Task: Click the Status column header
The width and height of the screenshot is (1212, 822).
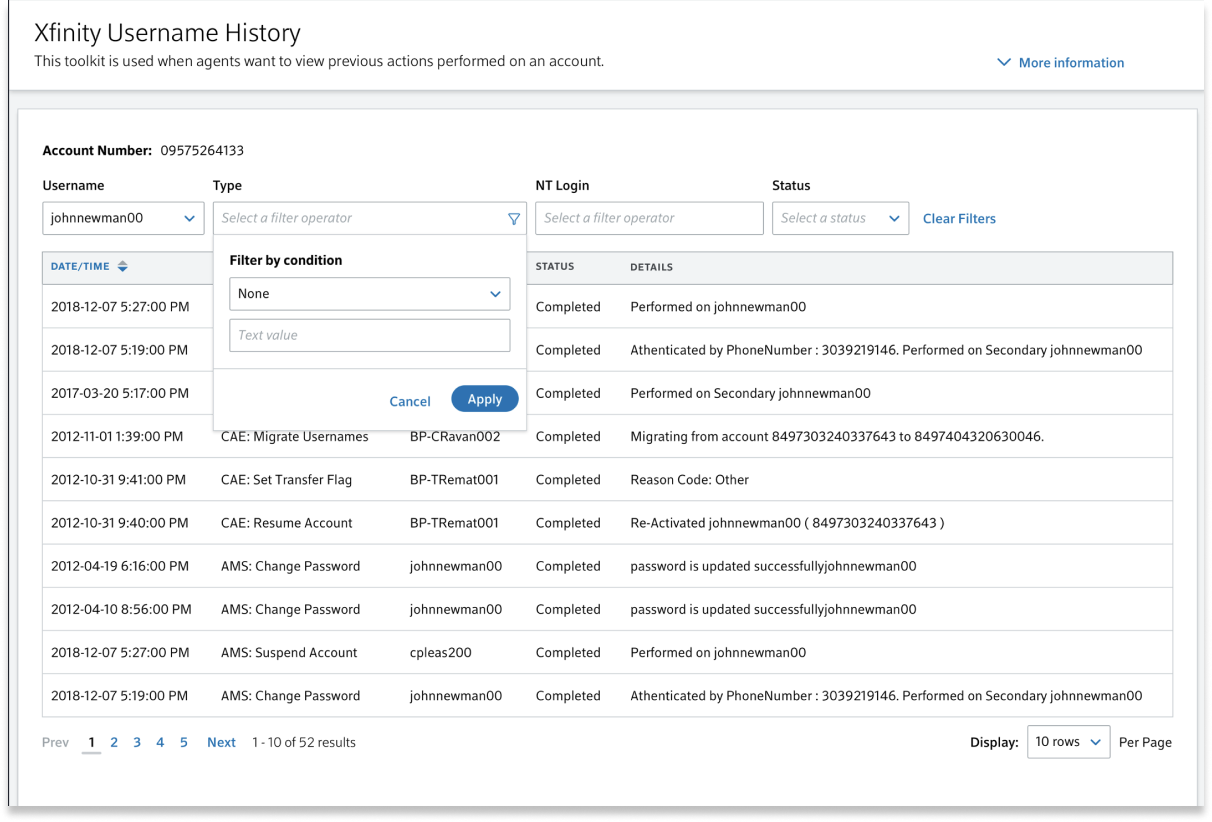Action: (554, 267)
